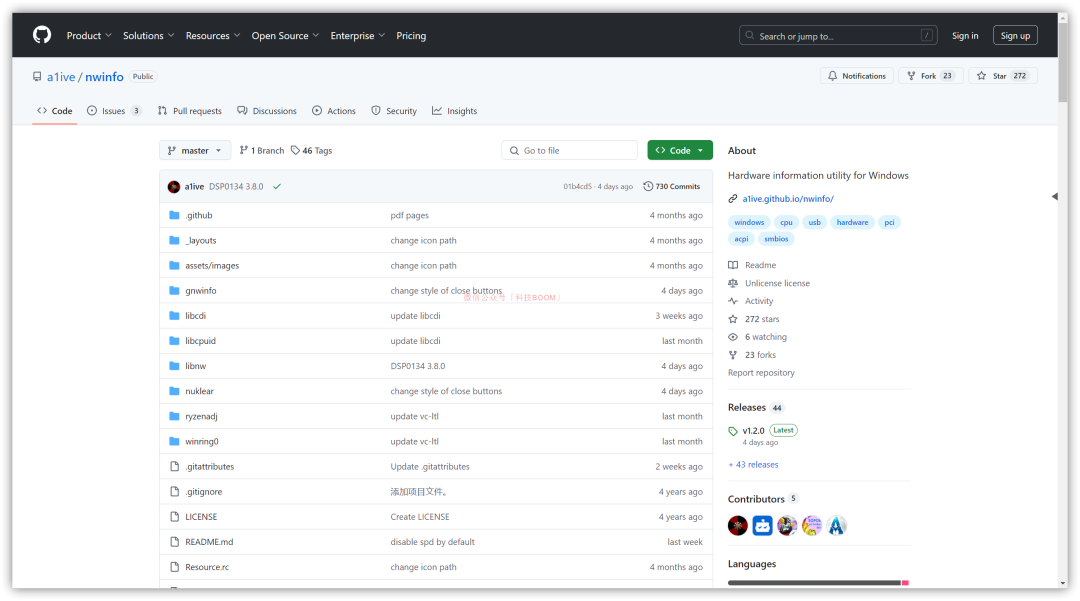Click the link icon beside the website URL
The height and width of the screenshot is (601, 1080).
tap(733, 199)
